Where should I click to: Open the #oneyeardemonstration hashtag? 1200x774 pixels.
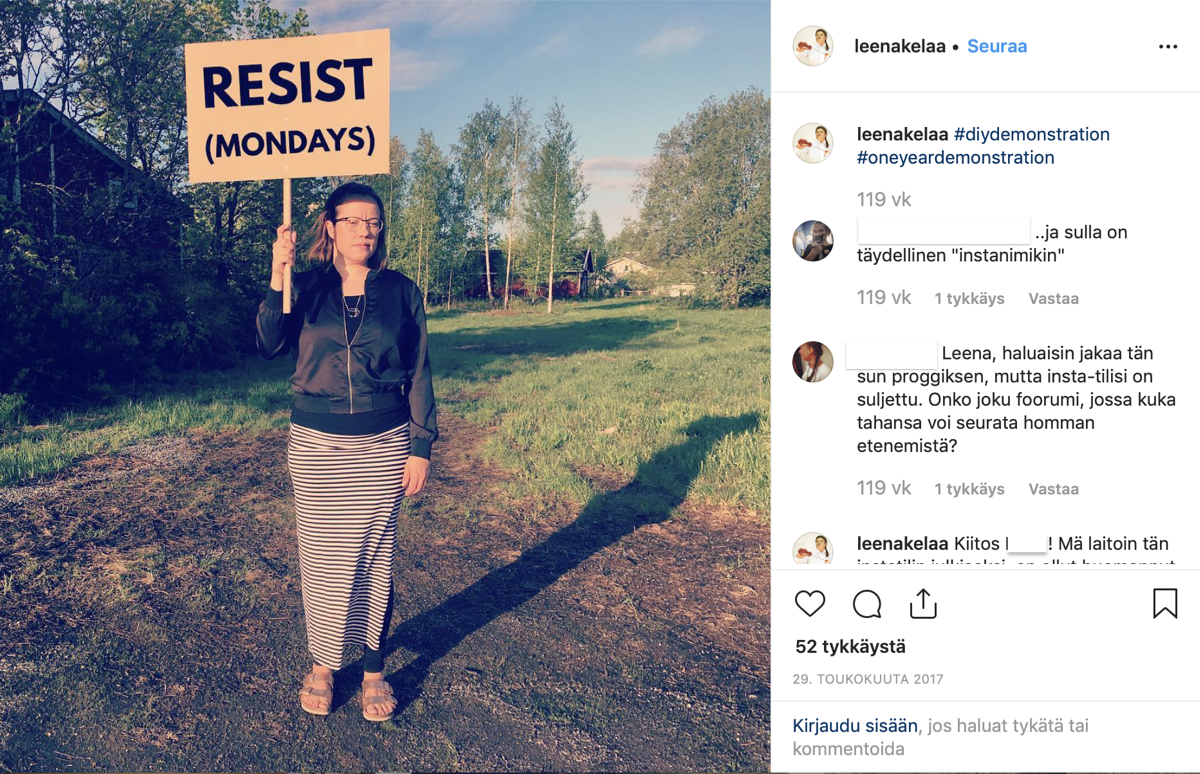point(956,157)
